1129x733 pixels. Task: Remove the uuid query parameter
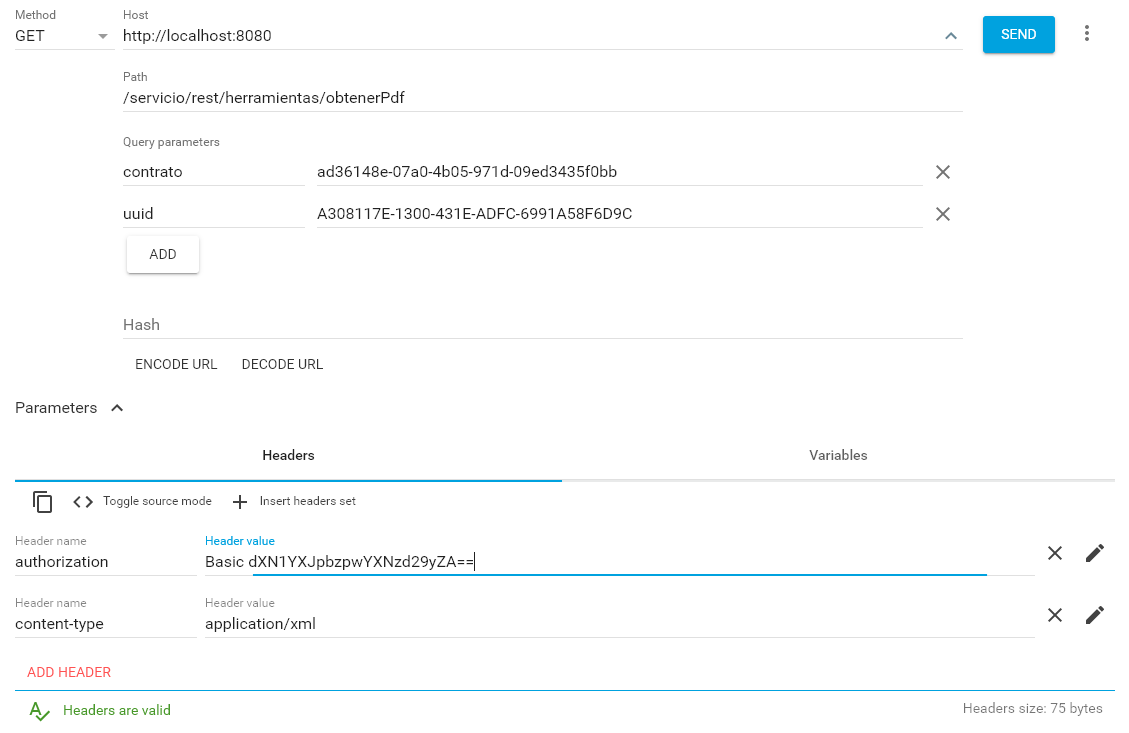(x=942, y=213)
